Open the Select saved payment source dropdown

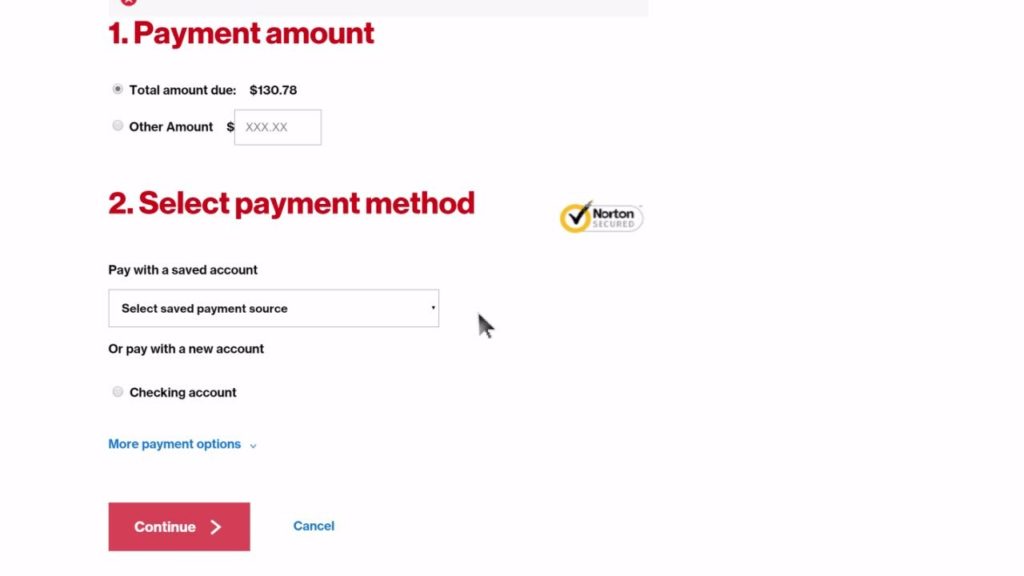tap(274, 308)
